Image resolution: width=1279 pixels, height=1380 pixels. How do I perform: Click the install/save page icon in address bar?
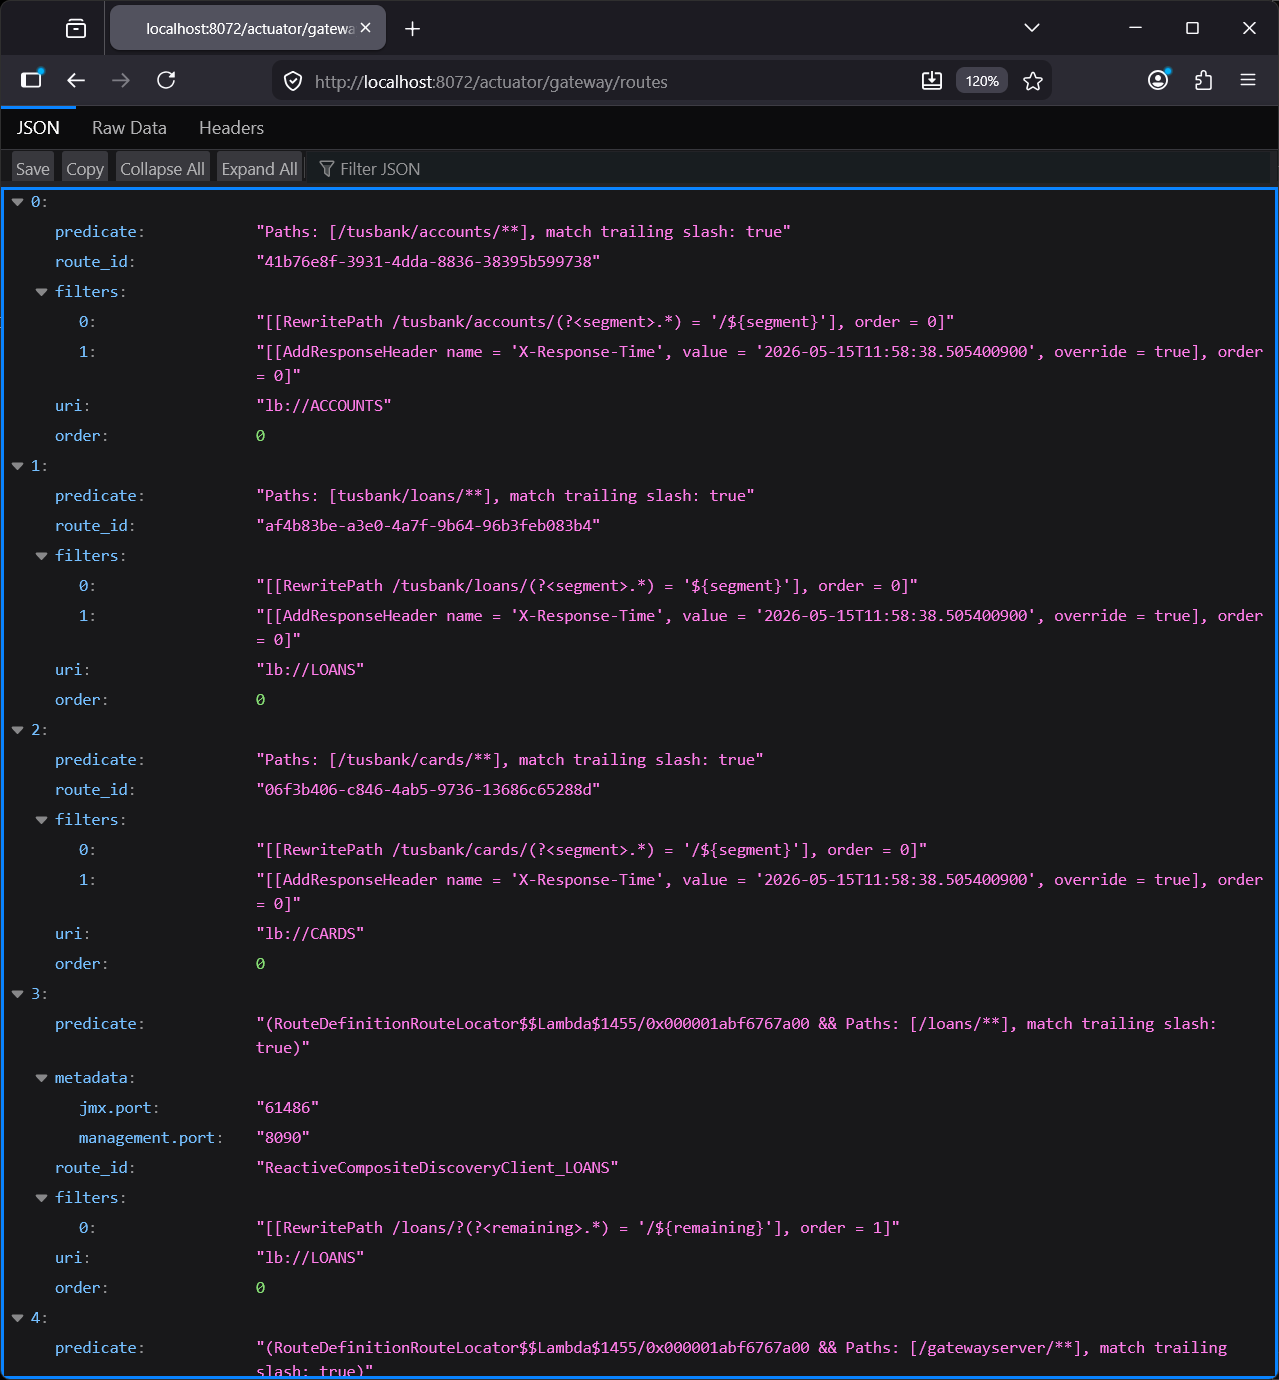point(931,81)
